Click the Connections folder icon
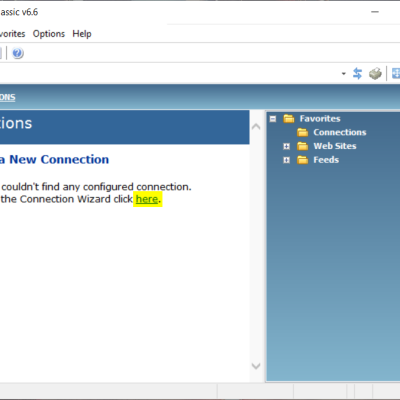The image size is (400, 400). click(302, 132)
